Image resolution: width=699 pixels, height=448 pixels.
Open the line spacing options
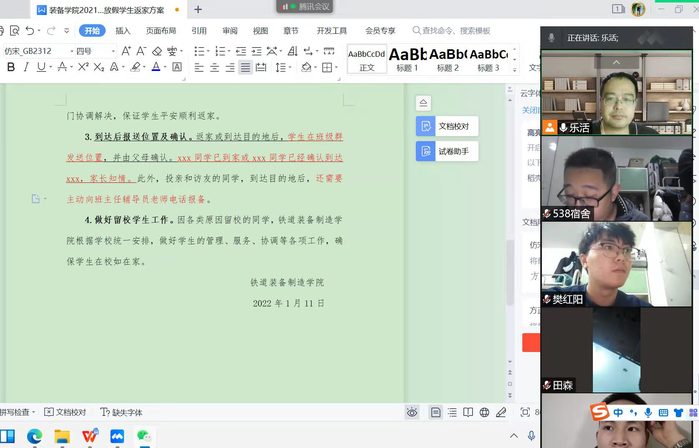point(281,67)
